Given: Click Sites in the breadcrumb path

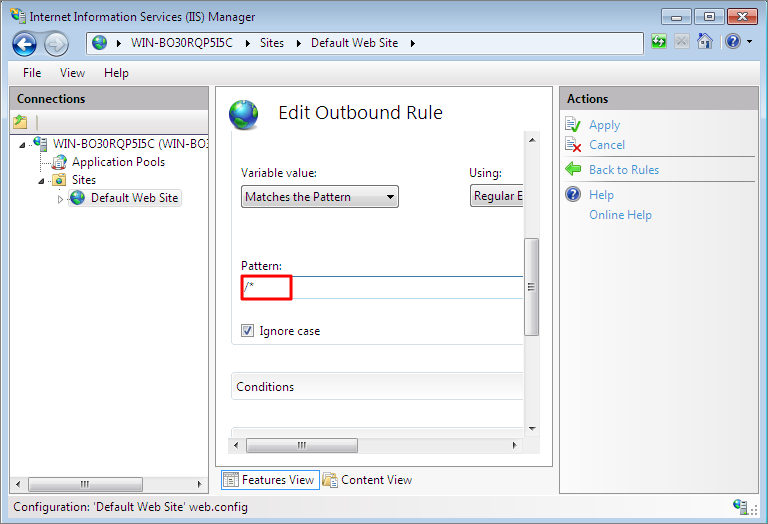Looking at the screenshot, I should click(272, 43).
